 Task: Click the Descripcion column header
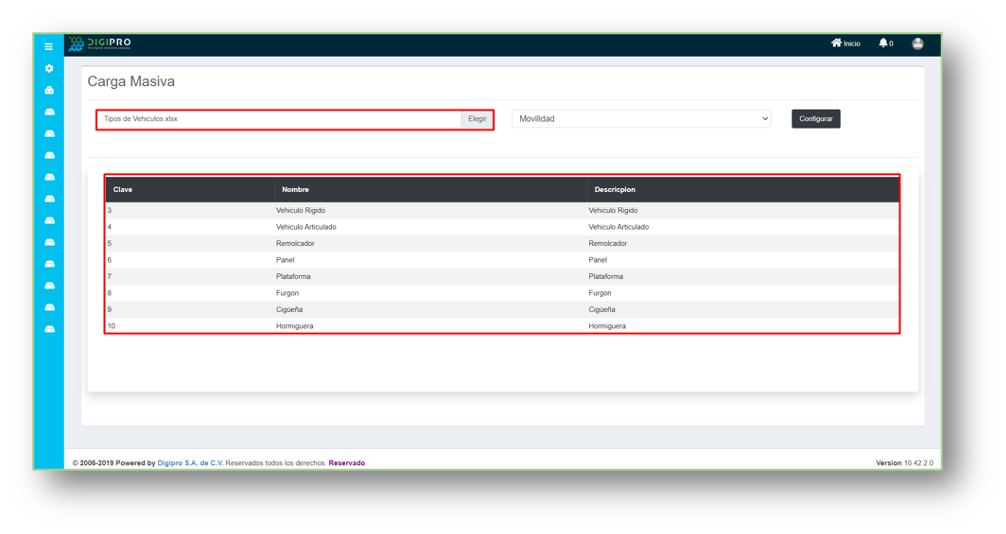click(x=614, y=189)
